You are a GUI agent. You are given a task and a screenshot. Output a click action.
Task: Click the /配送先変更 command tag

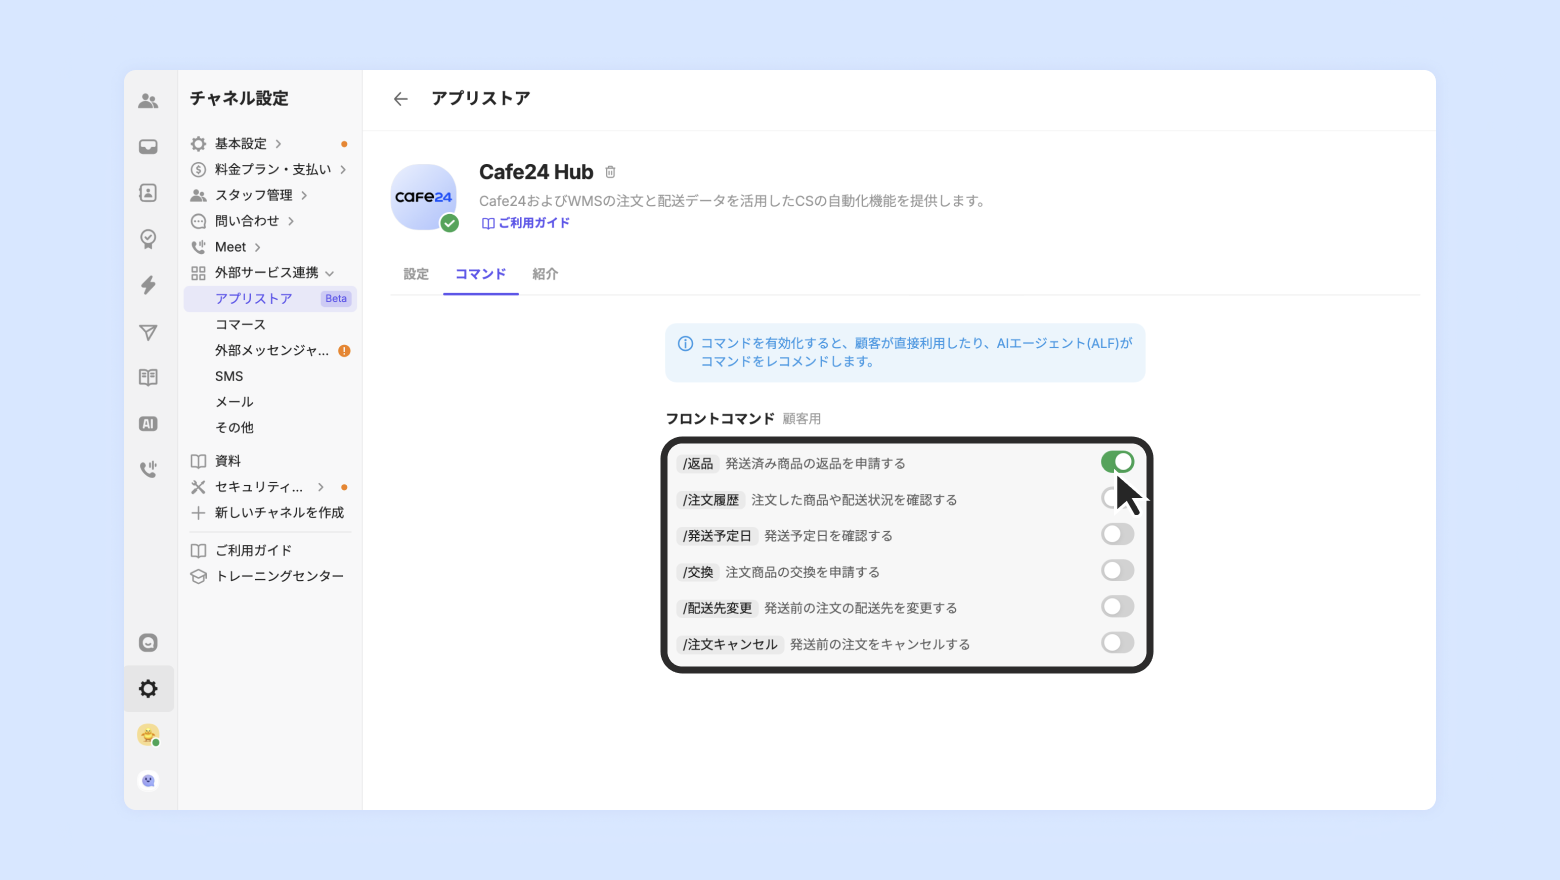point(718,608)
